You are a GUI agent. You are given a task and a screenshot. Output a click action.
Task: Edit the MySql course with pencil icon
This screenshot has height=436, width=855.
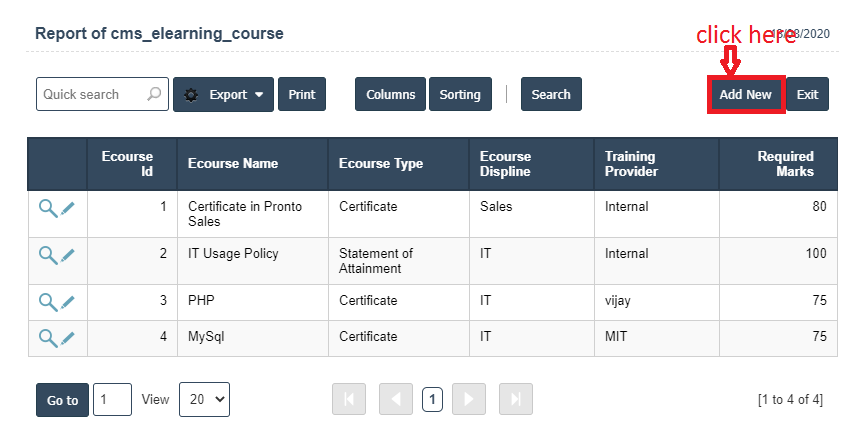click(x=68, y=338)
